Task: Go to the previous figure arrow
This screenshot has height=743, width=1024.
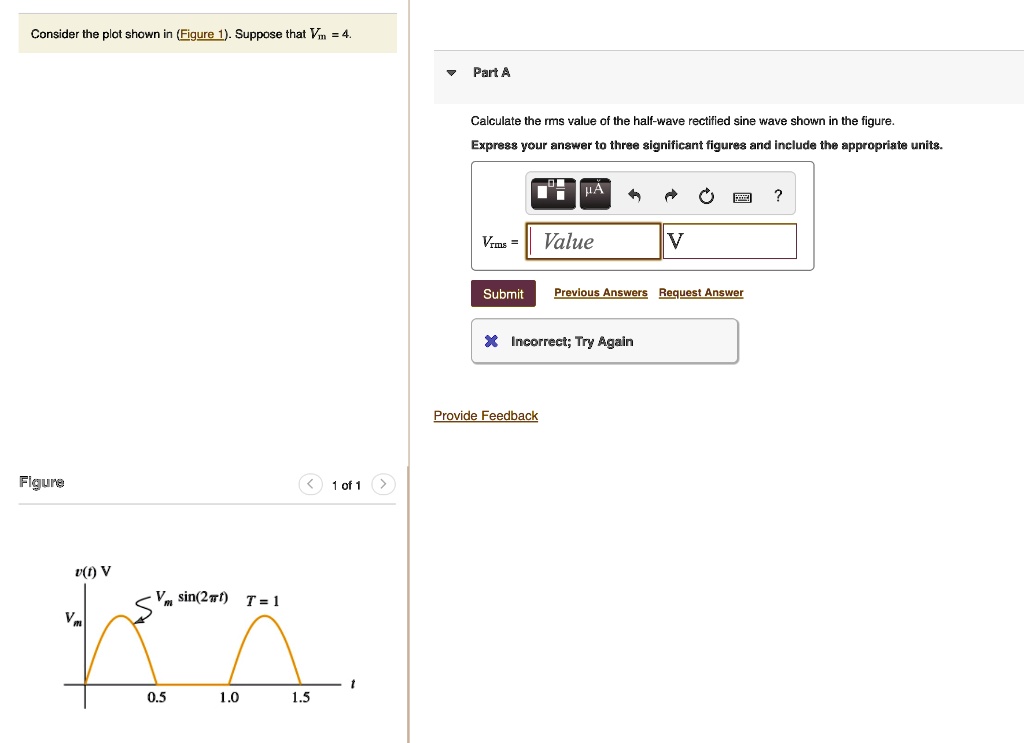Action: tap(310, 484)
